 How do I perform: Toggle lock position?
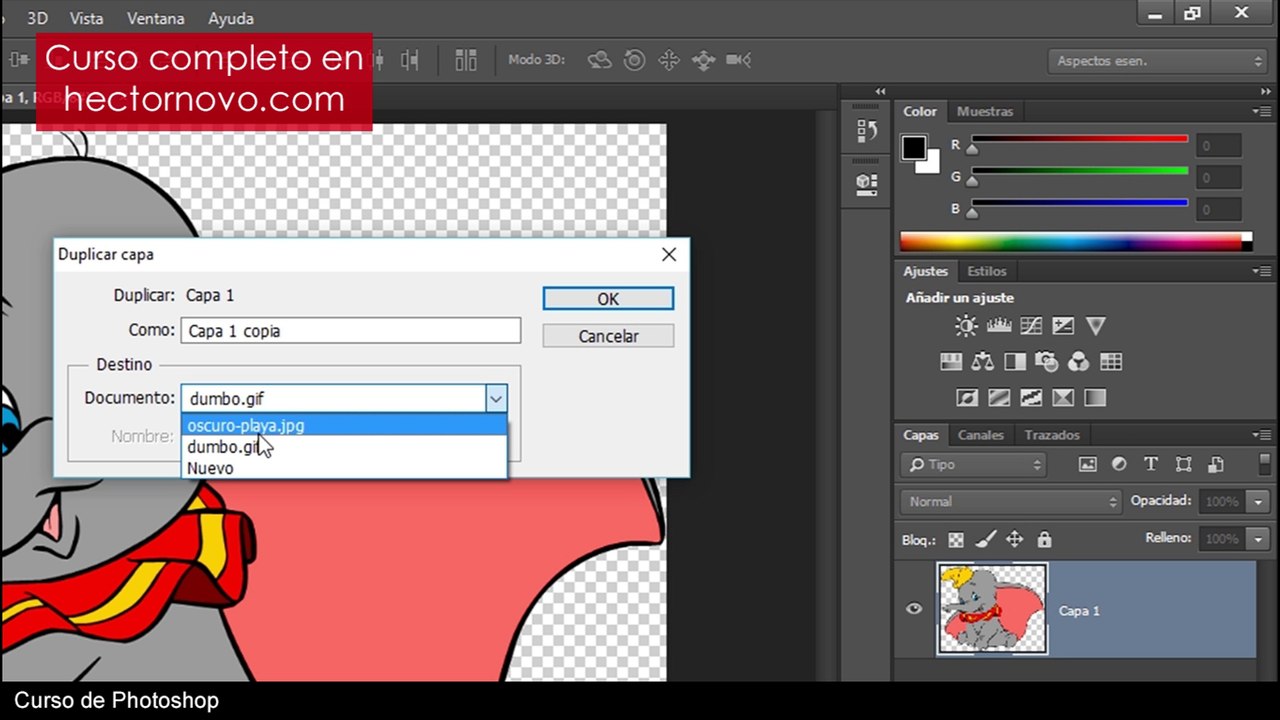pos(1015,540)
